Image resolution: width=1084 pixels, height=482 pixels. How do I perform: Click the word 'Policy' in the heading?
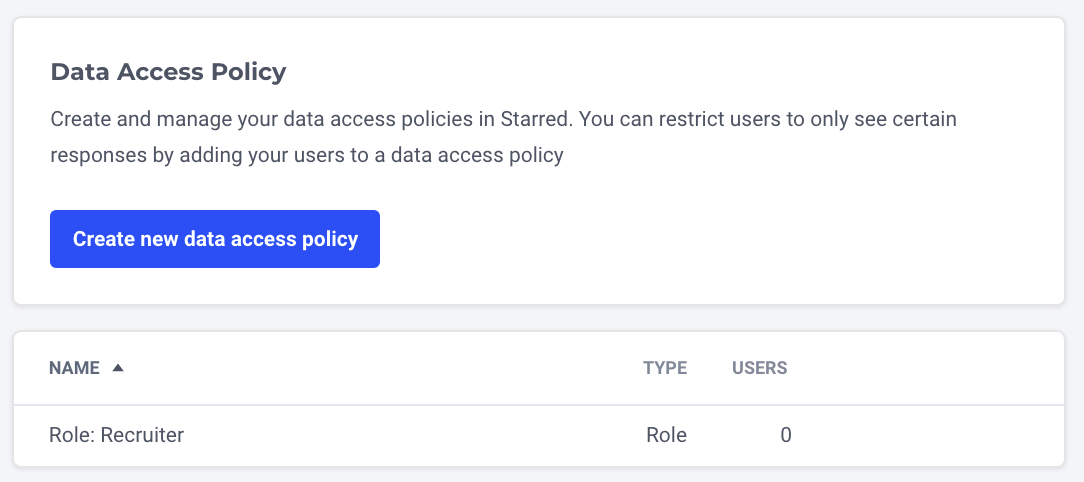(x=254, y=72)
